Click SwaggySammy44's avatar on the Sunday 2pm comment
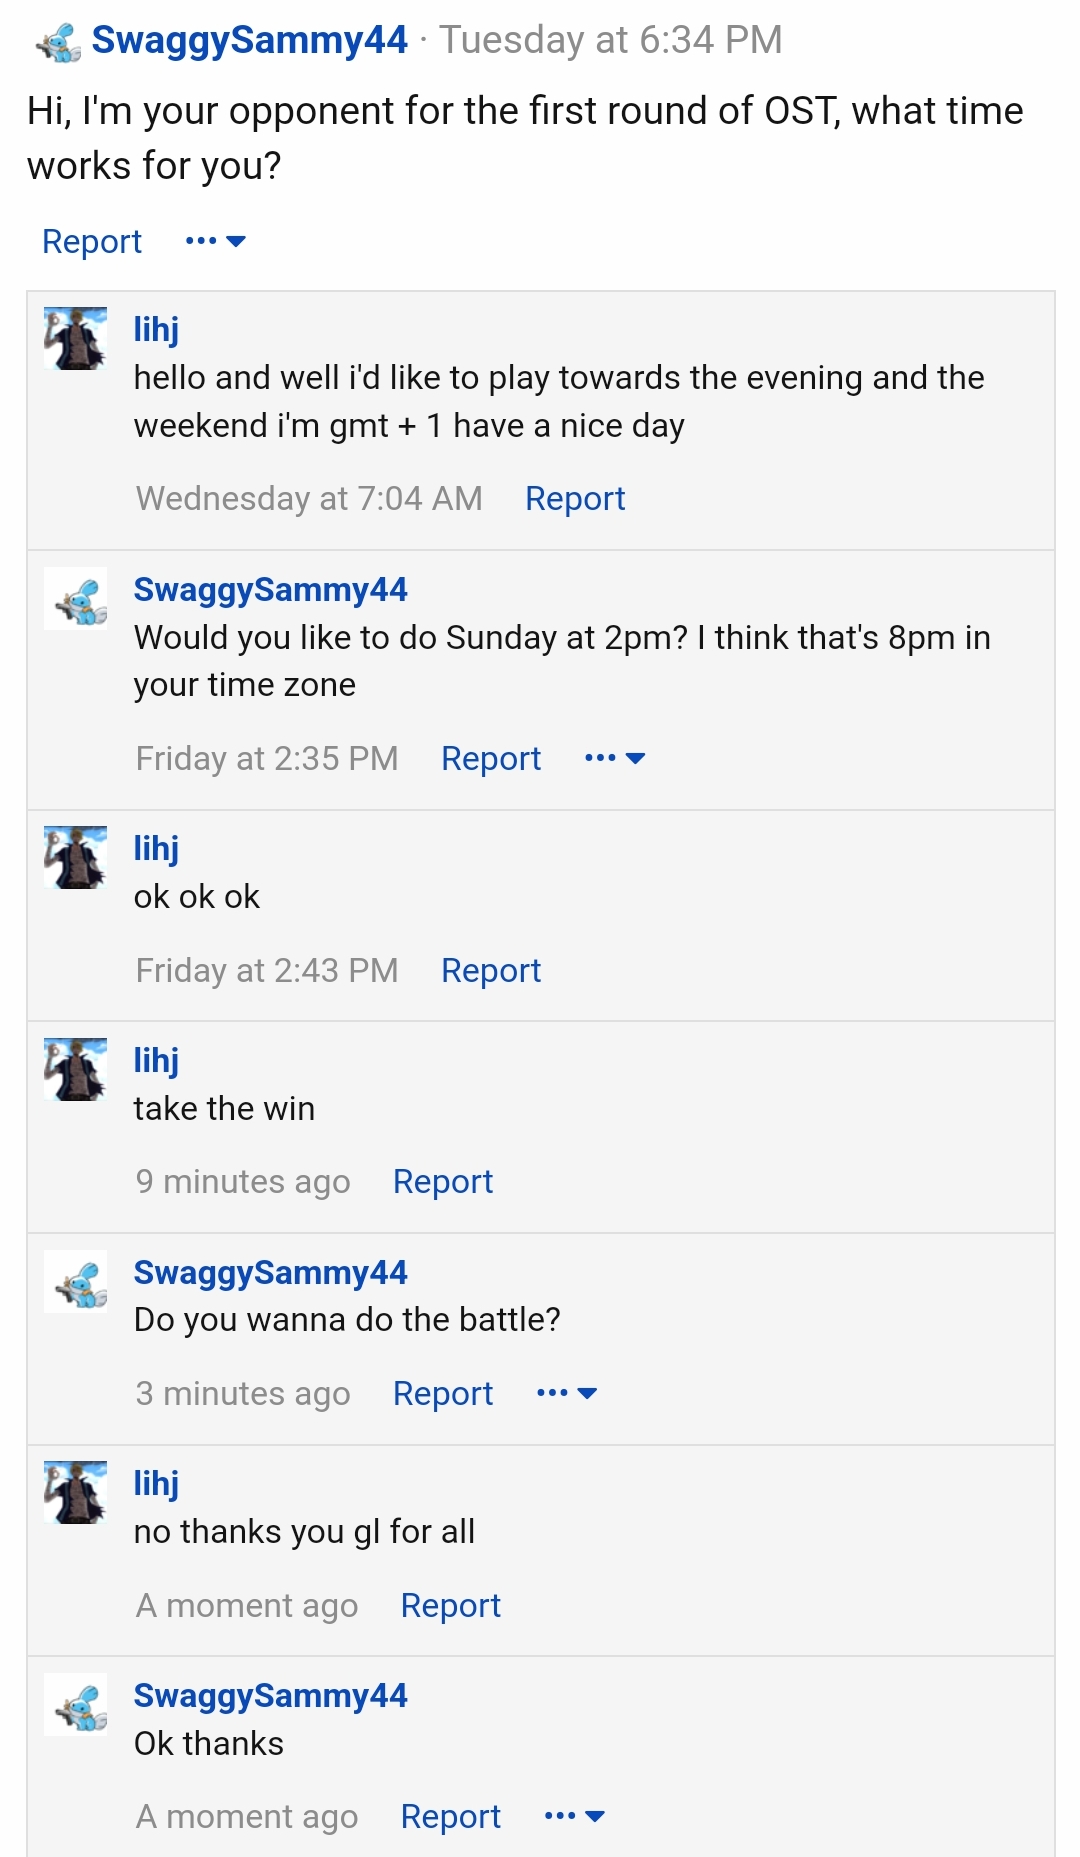 pyautogui.click(x=75, y=598)
